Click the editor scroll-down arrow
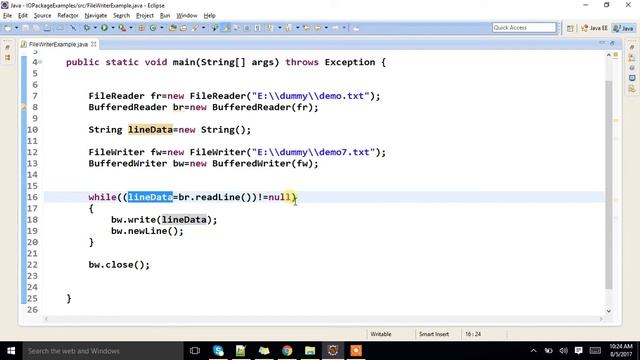This screenshot has width=640, height=360. tap(609, 311)
